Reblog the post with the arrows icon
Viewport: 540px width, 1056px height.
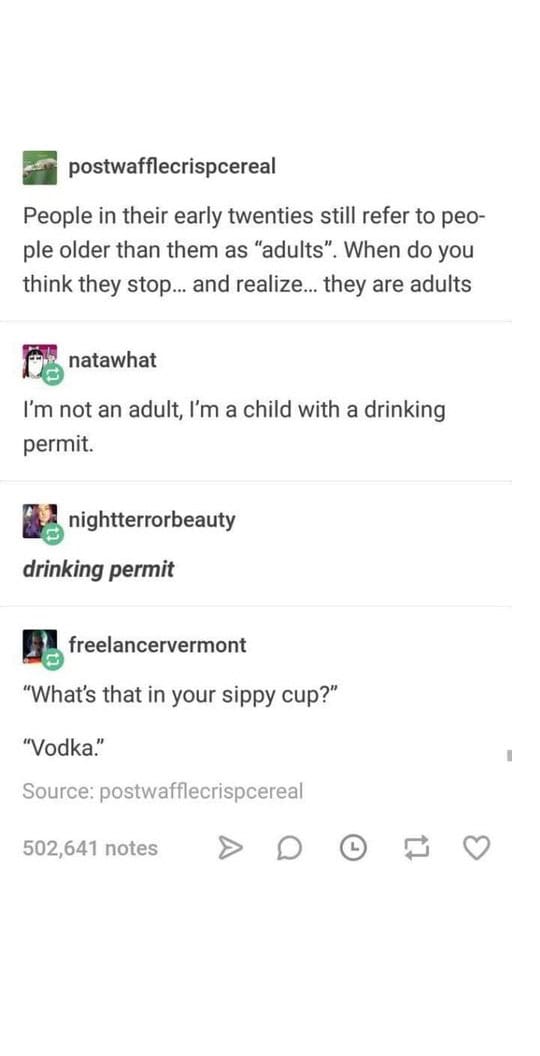tap(415, 847)
